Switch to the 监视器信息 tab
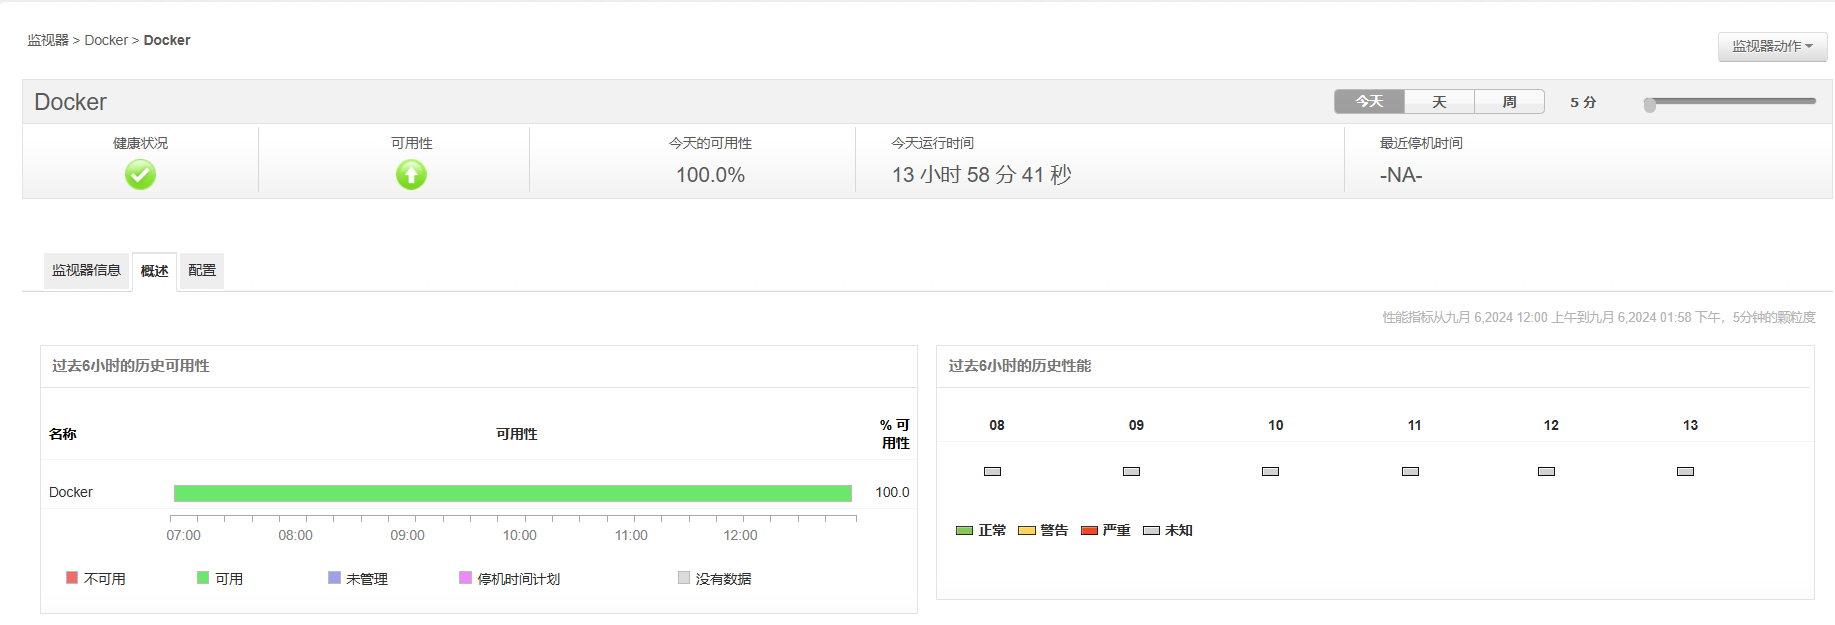1835x625 pixels. pos(86,270)
